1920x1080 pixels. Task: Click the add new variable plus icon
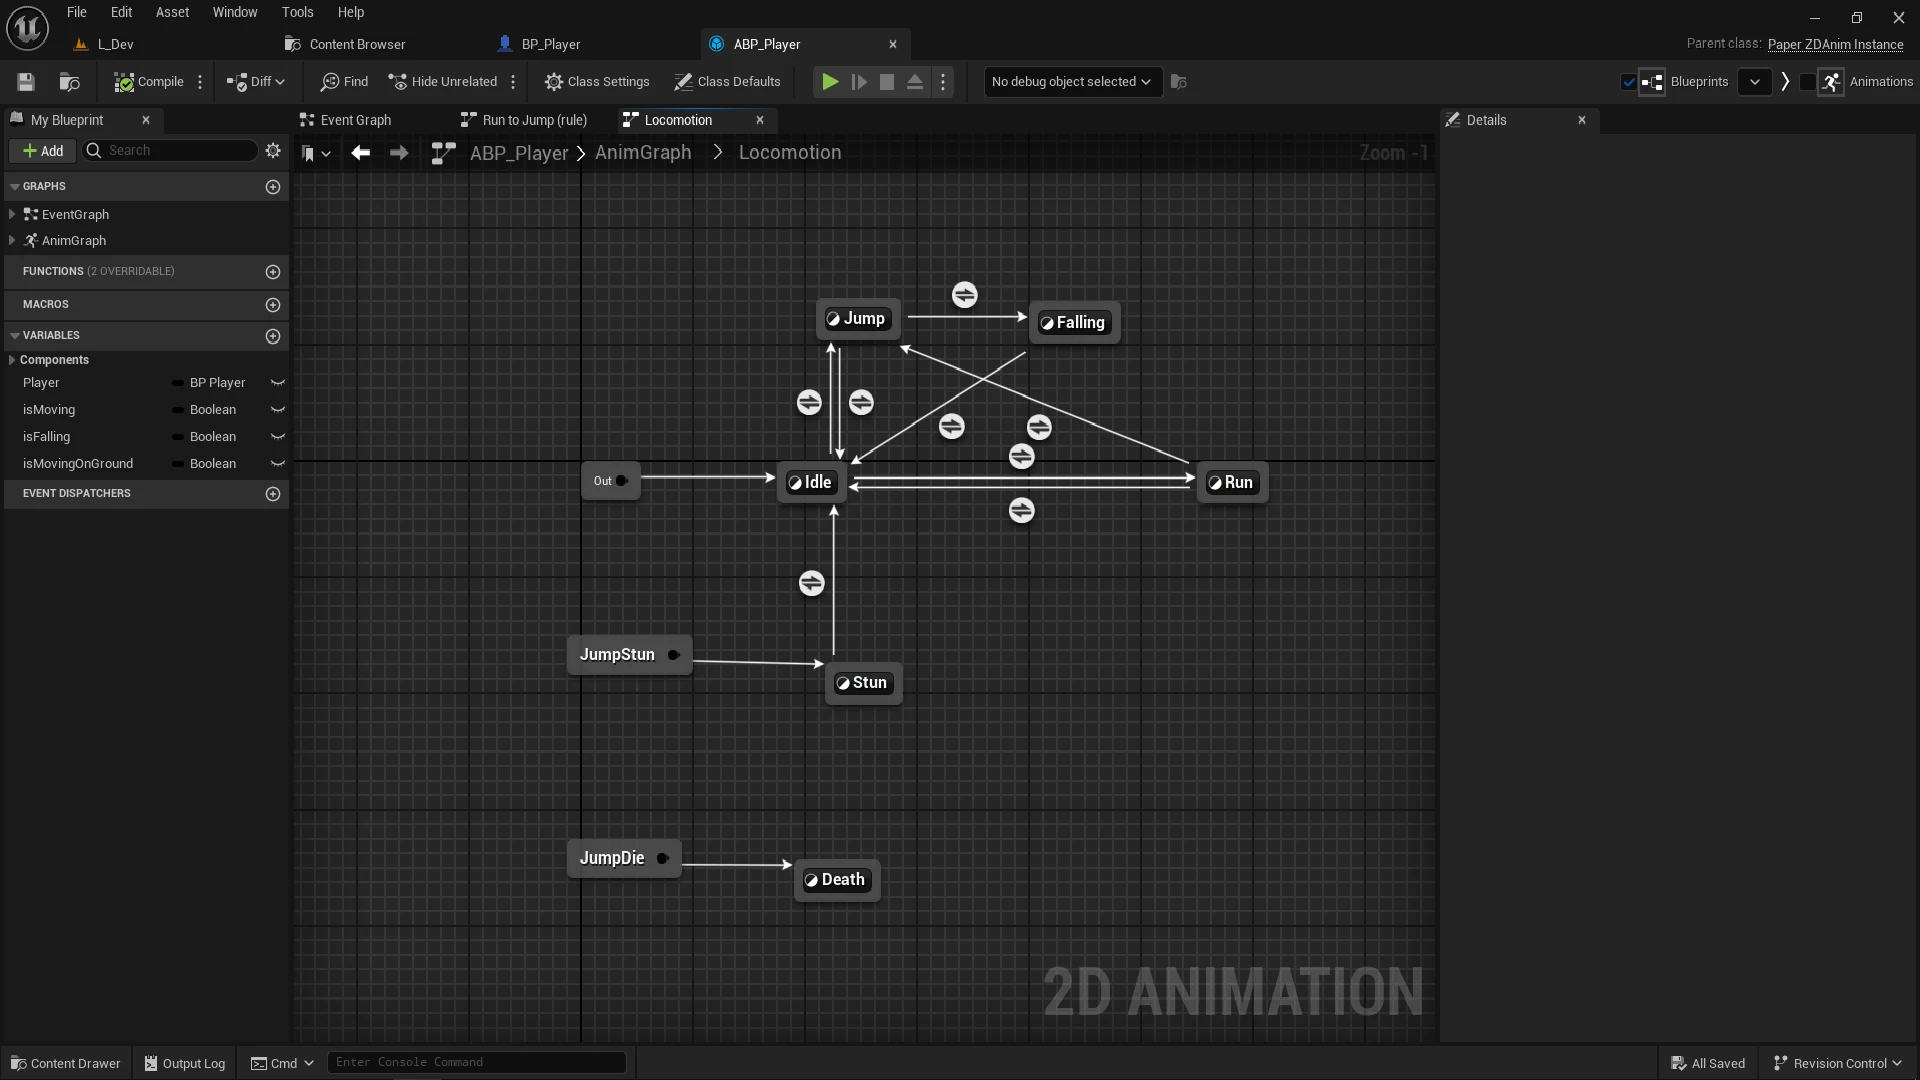[x=273, y=336]
